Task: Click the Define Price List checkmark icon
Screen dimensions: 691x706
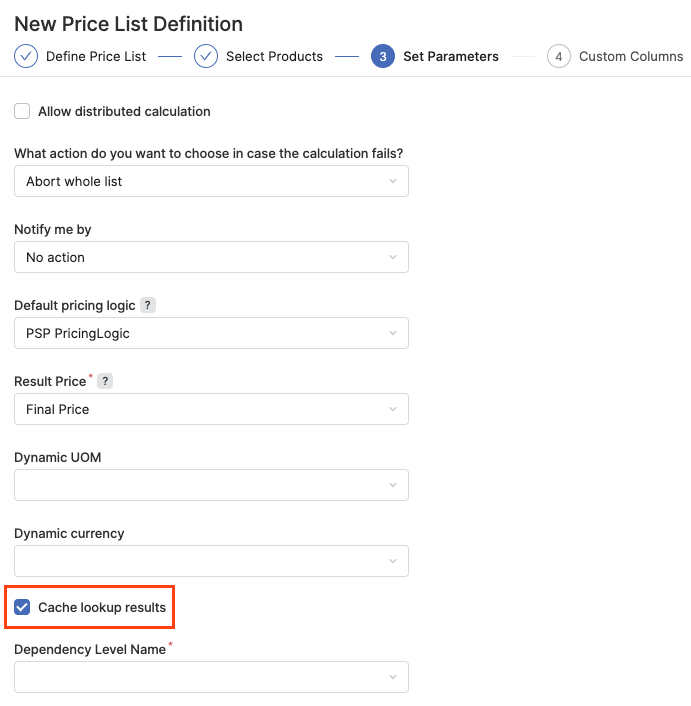Action: coord(26,56)
